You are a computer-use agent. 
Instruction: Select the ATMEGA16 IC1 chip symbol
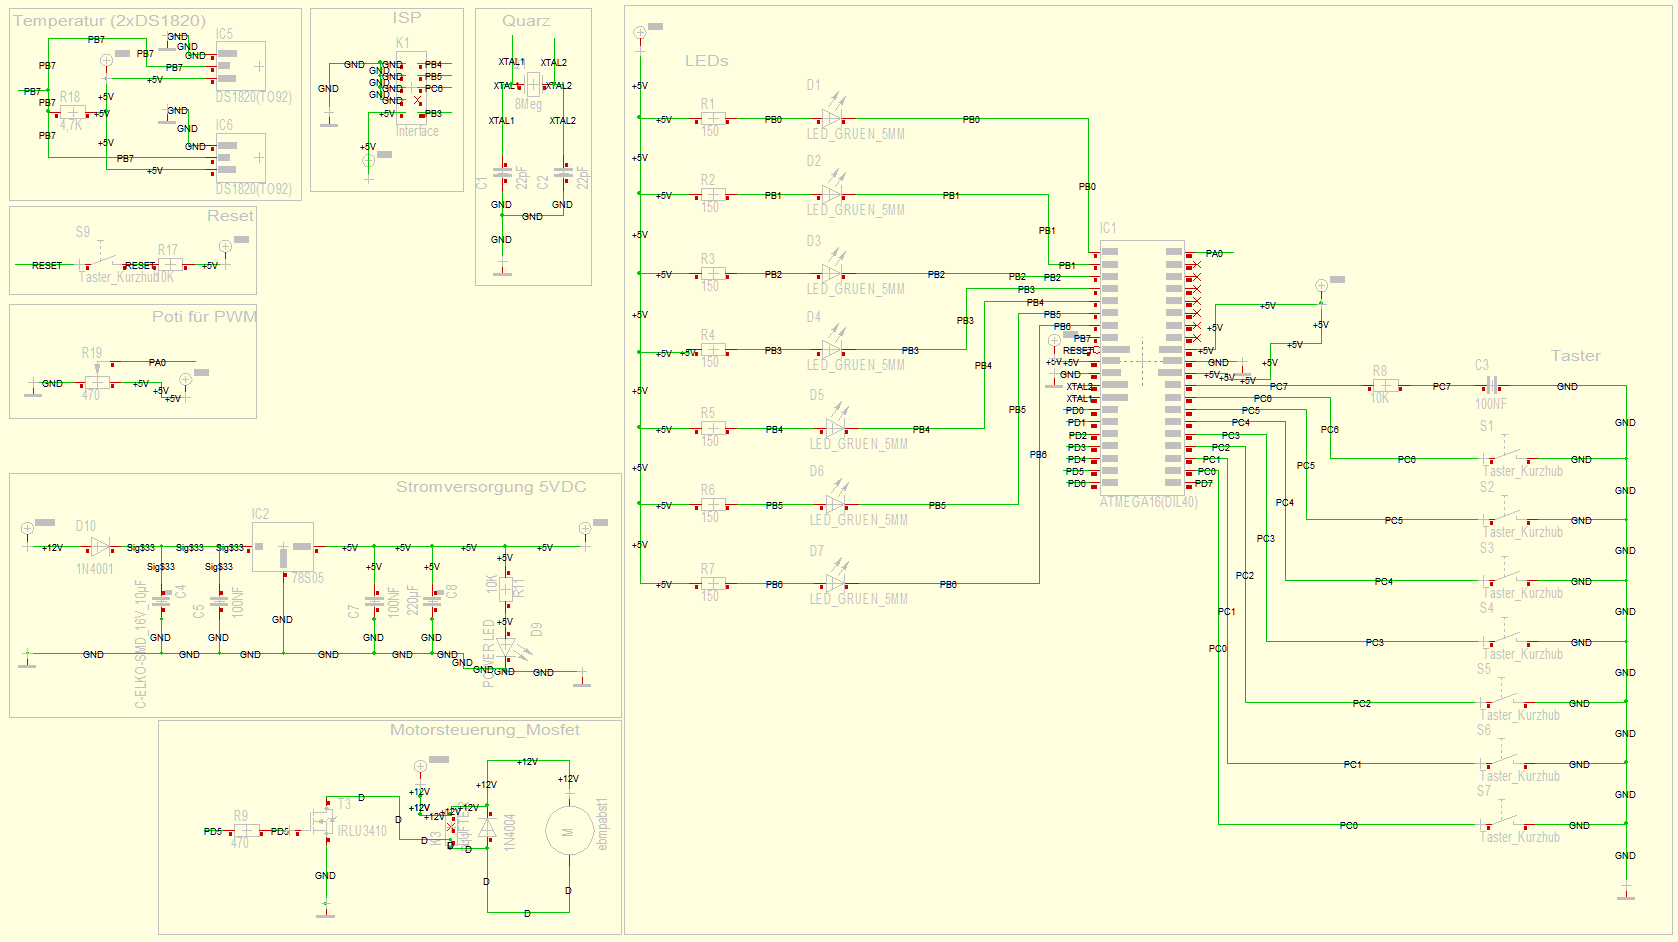tap(1142, 367)
